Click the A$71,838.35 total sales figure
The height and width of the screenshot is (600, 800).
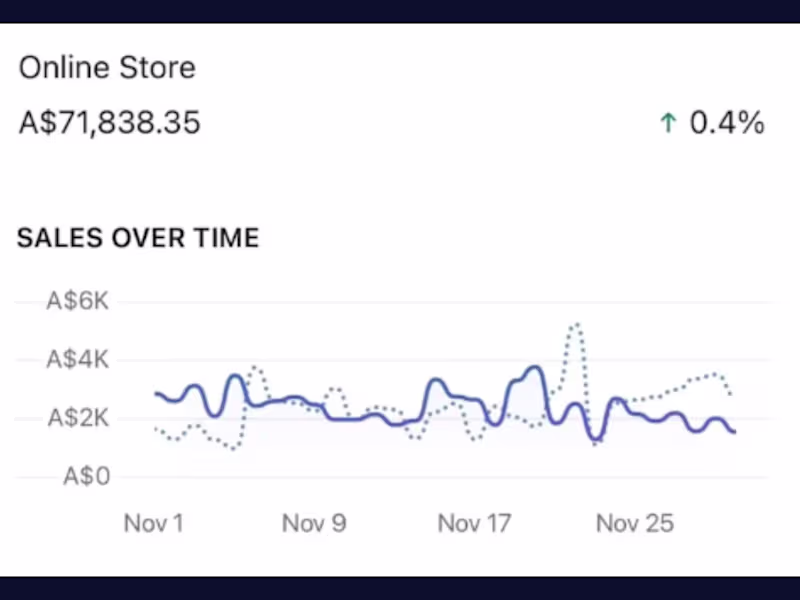pos(109,123)
